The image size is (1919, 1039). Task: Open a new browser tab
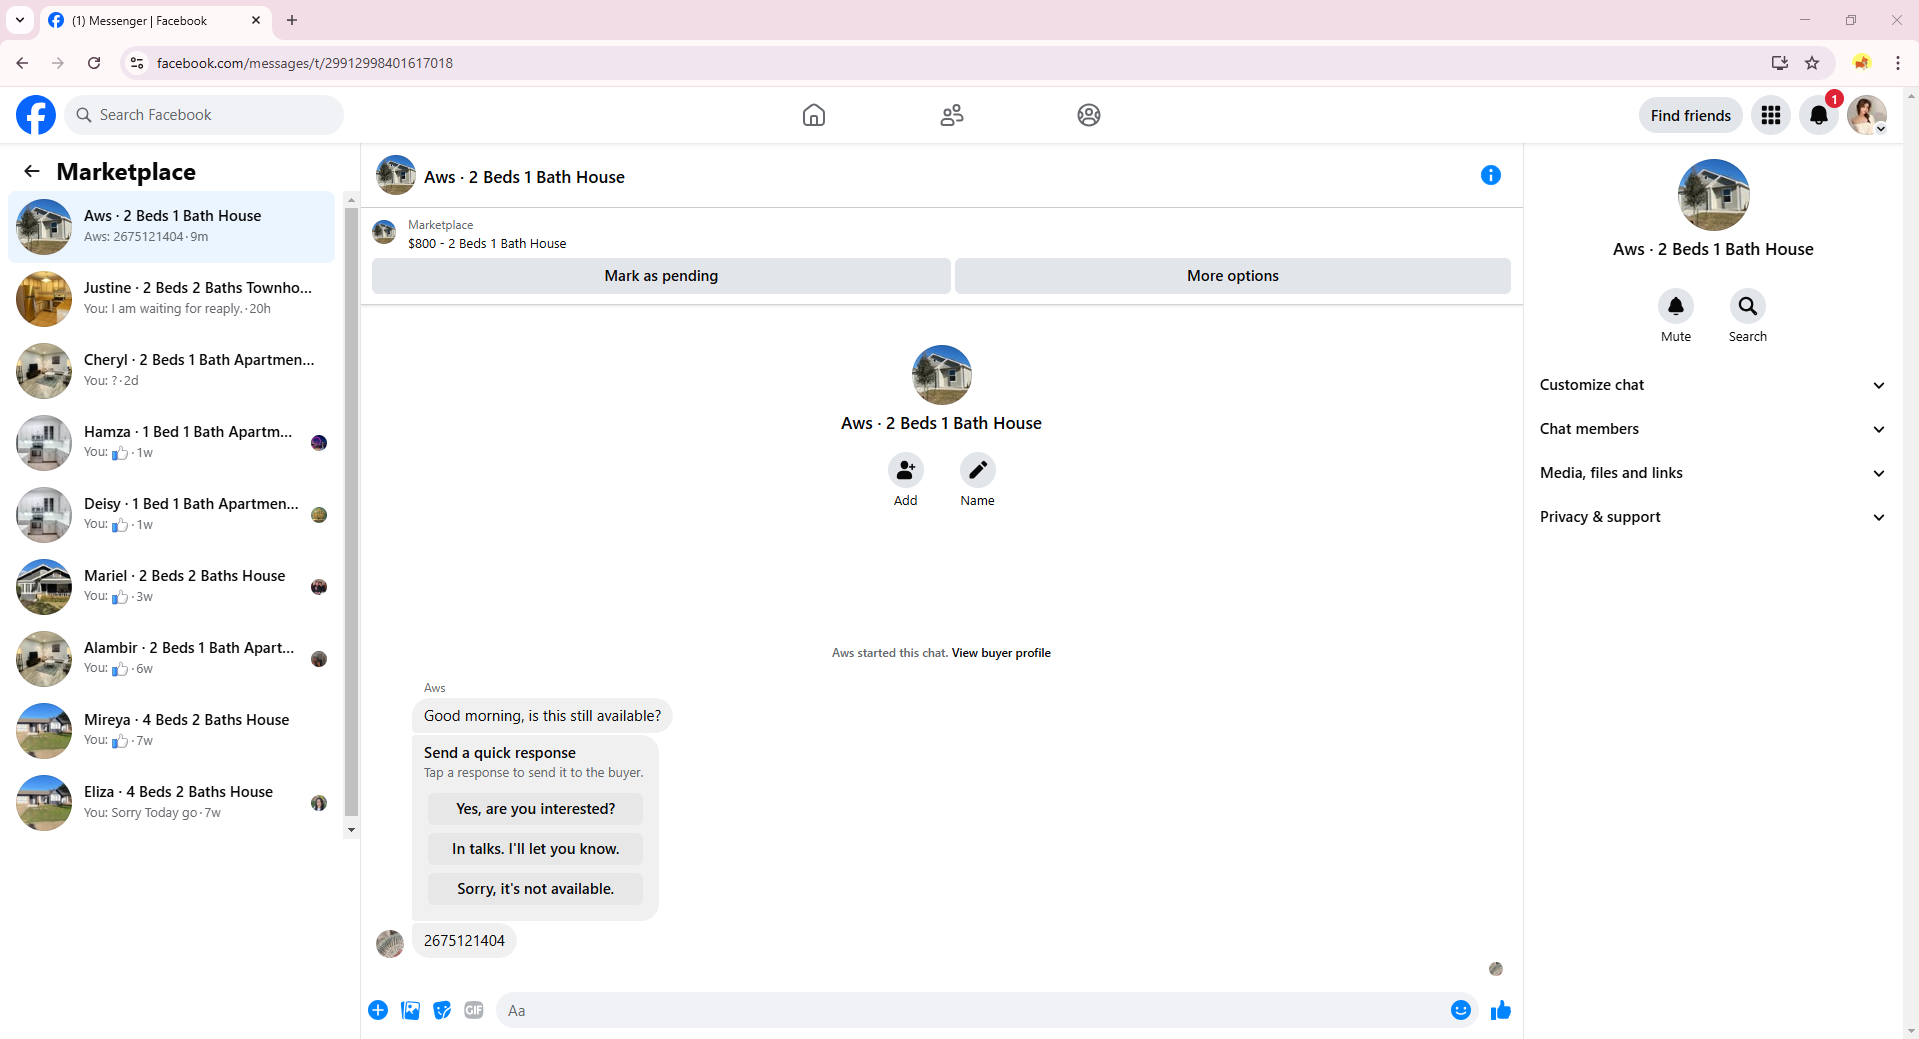click(x=292, y=20)
